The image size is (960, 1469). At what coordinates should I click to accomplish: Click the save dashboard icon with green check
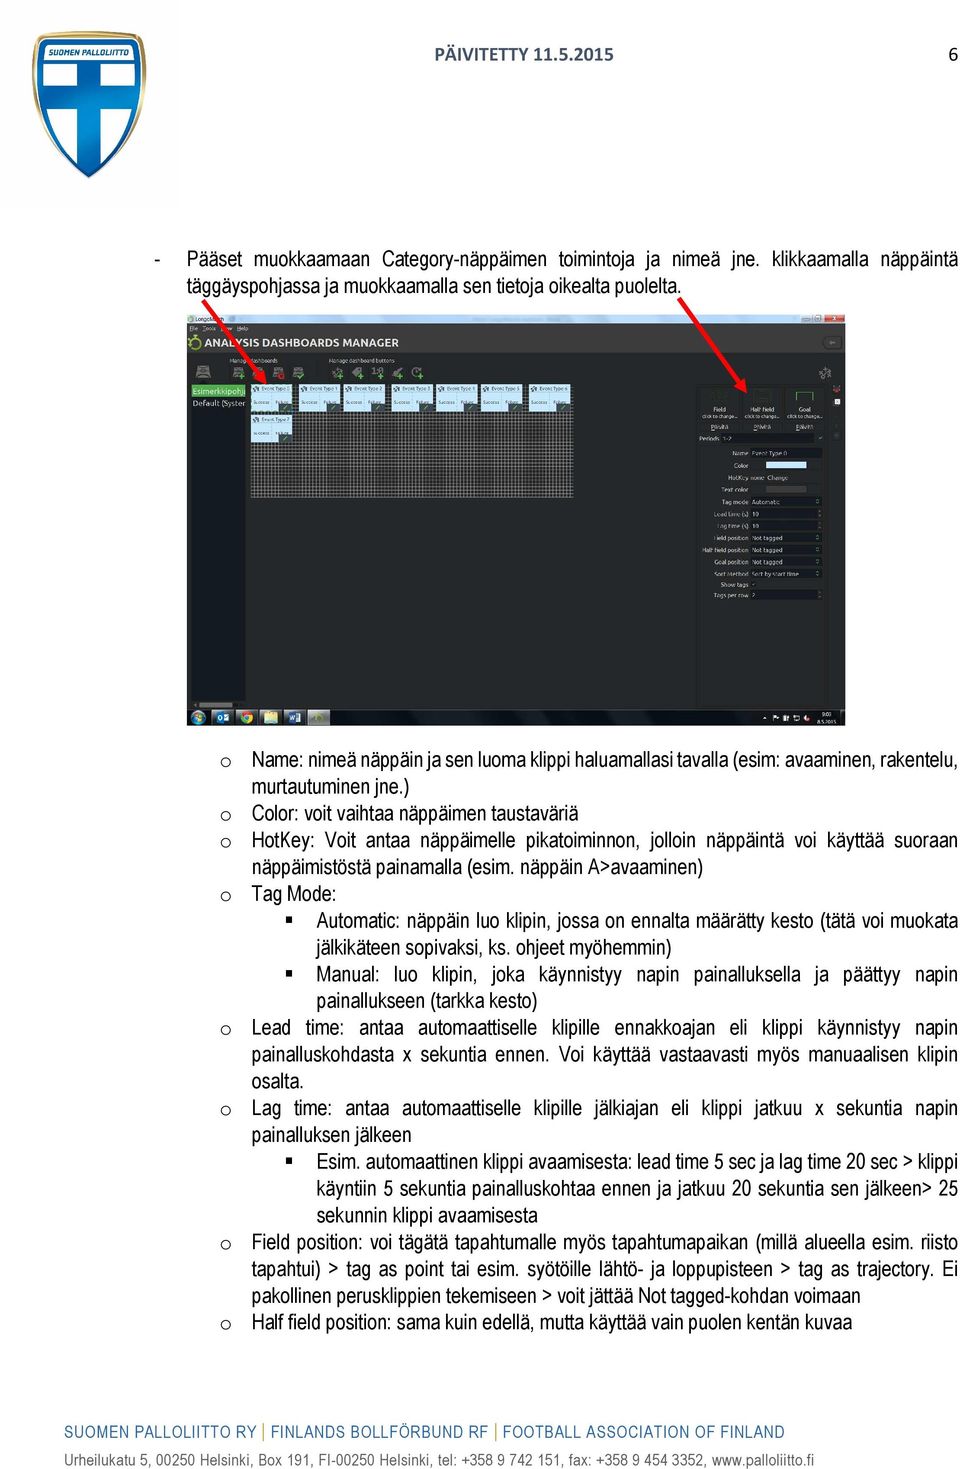click(298, 373)
